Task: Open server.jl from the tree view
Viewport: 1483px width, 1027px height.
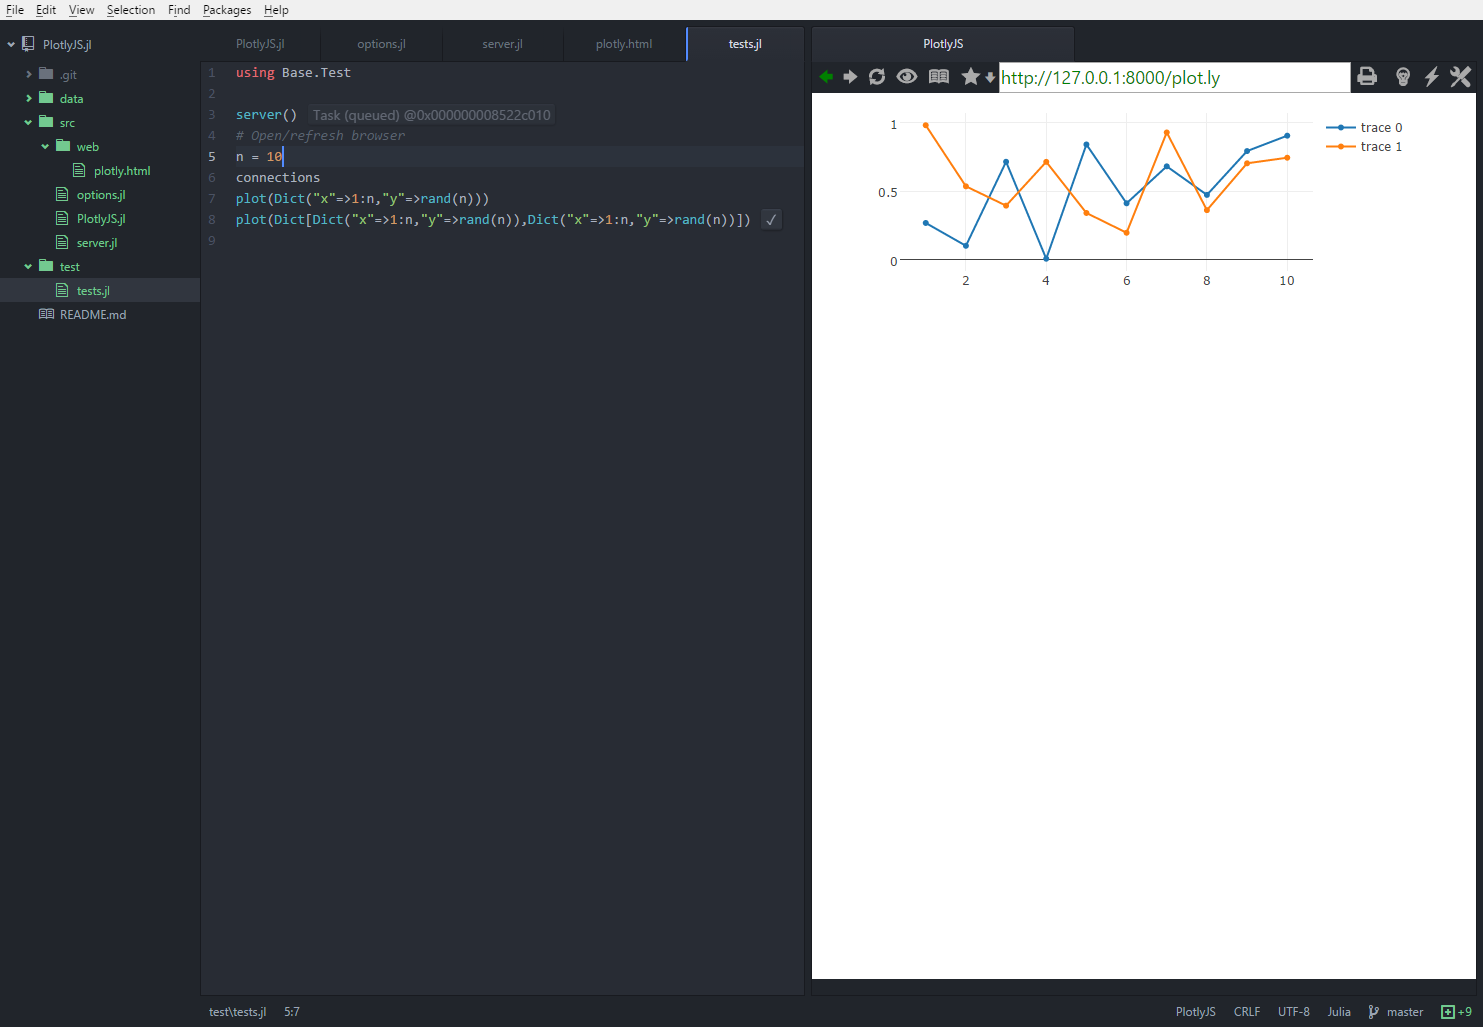Action: [x=97, y=243]
